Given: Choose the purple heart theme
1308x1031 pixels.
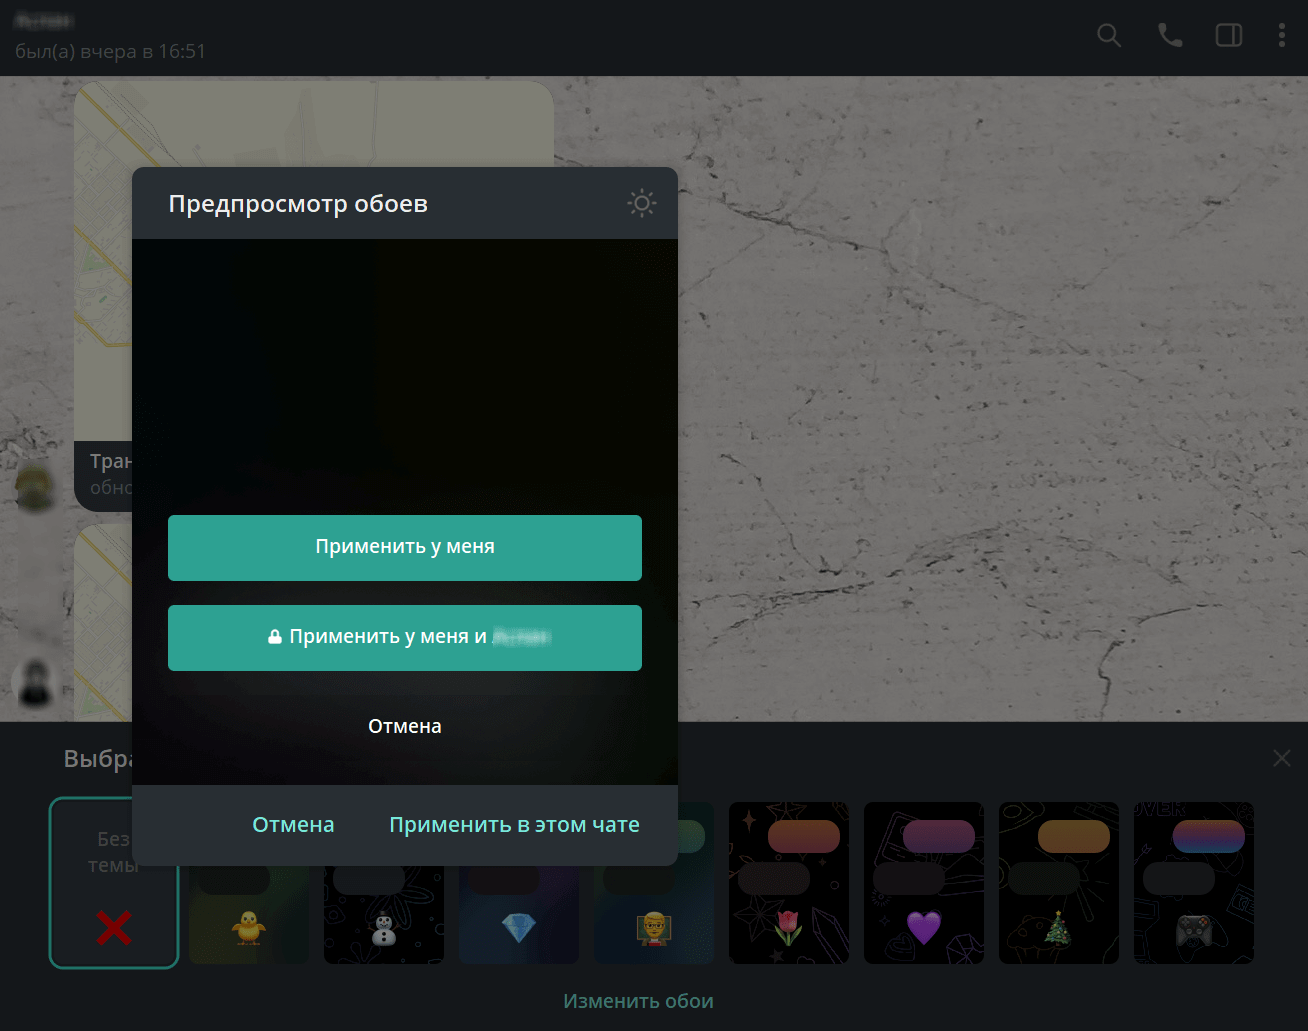Looking at the screenshot, I should 924,883.
